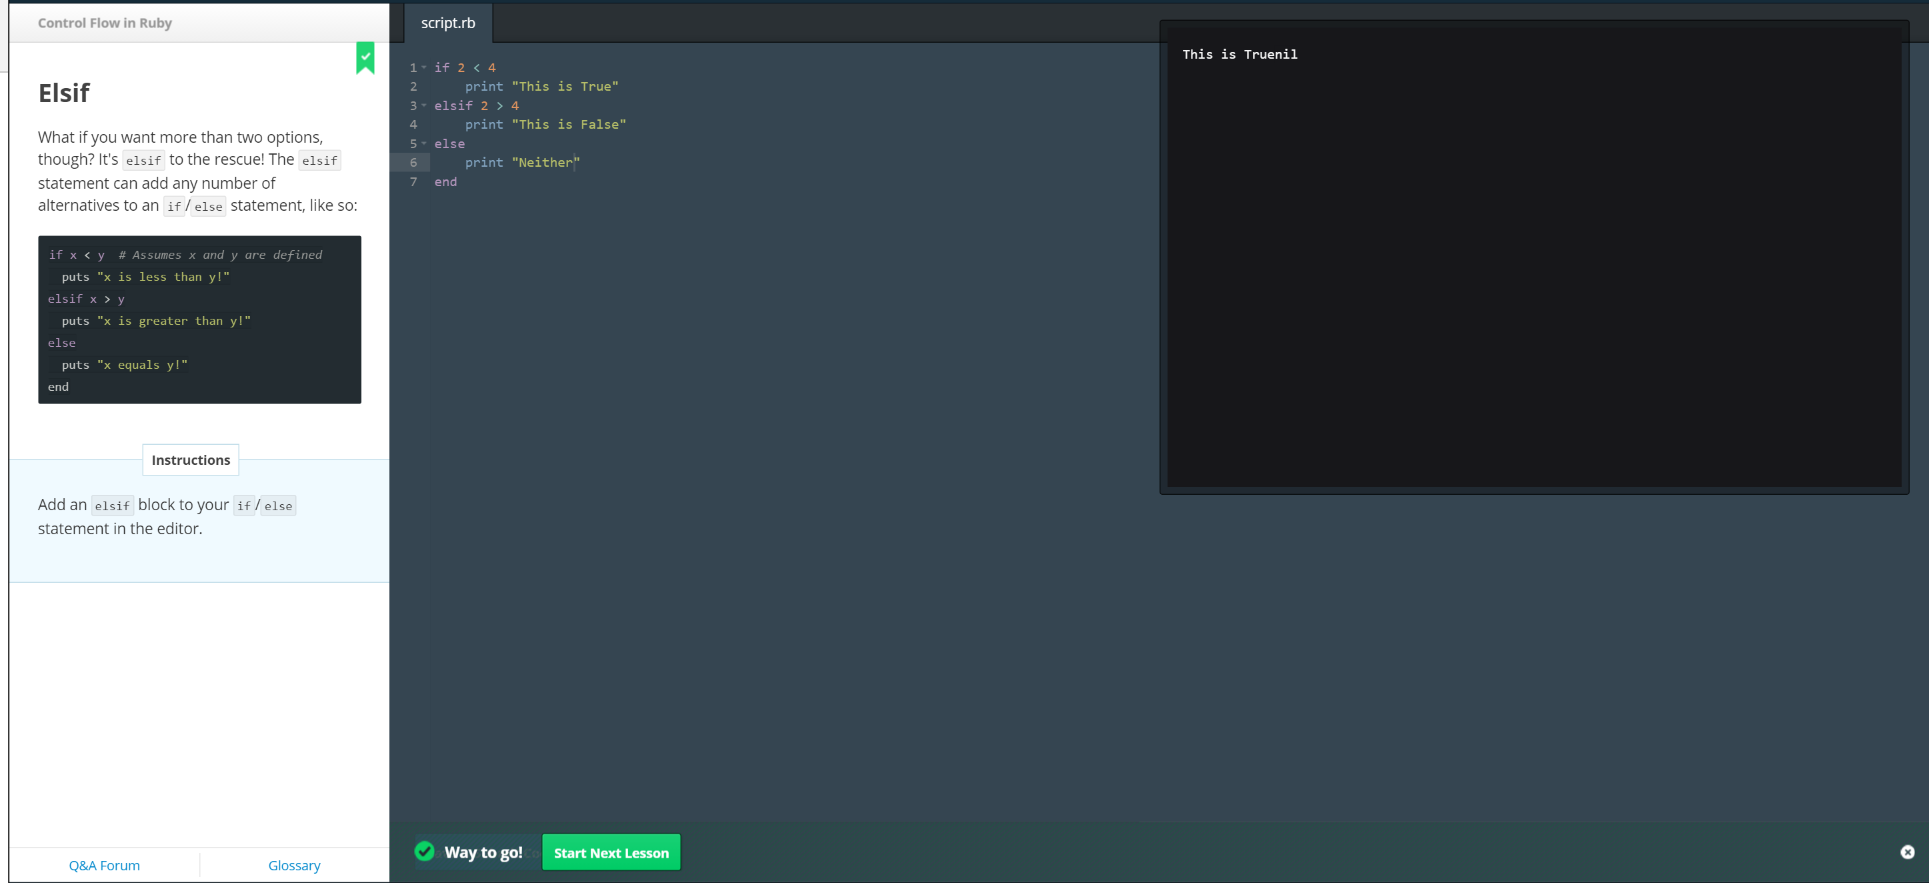
Task: Collapse the if block on line 1
Action: click(x=424, y=68)
